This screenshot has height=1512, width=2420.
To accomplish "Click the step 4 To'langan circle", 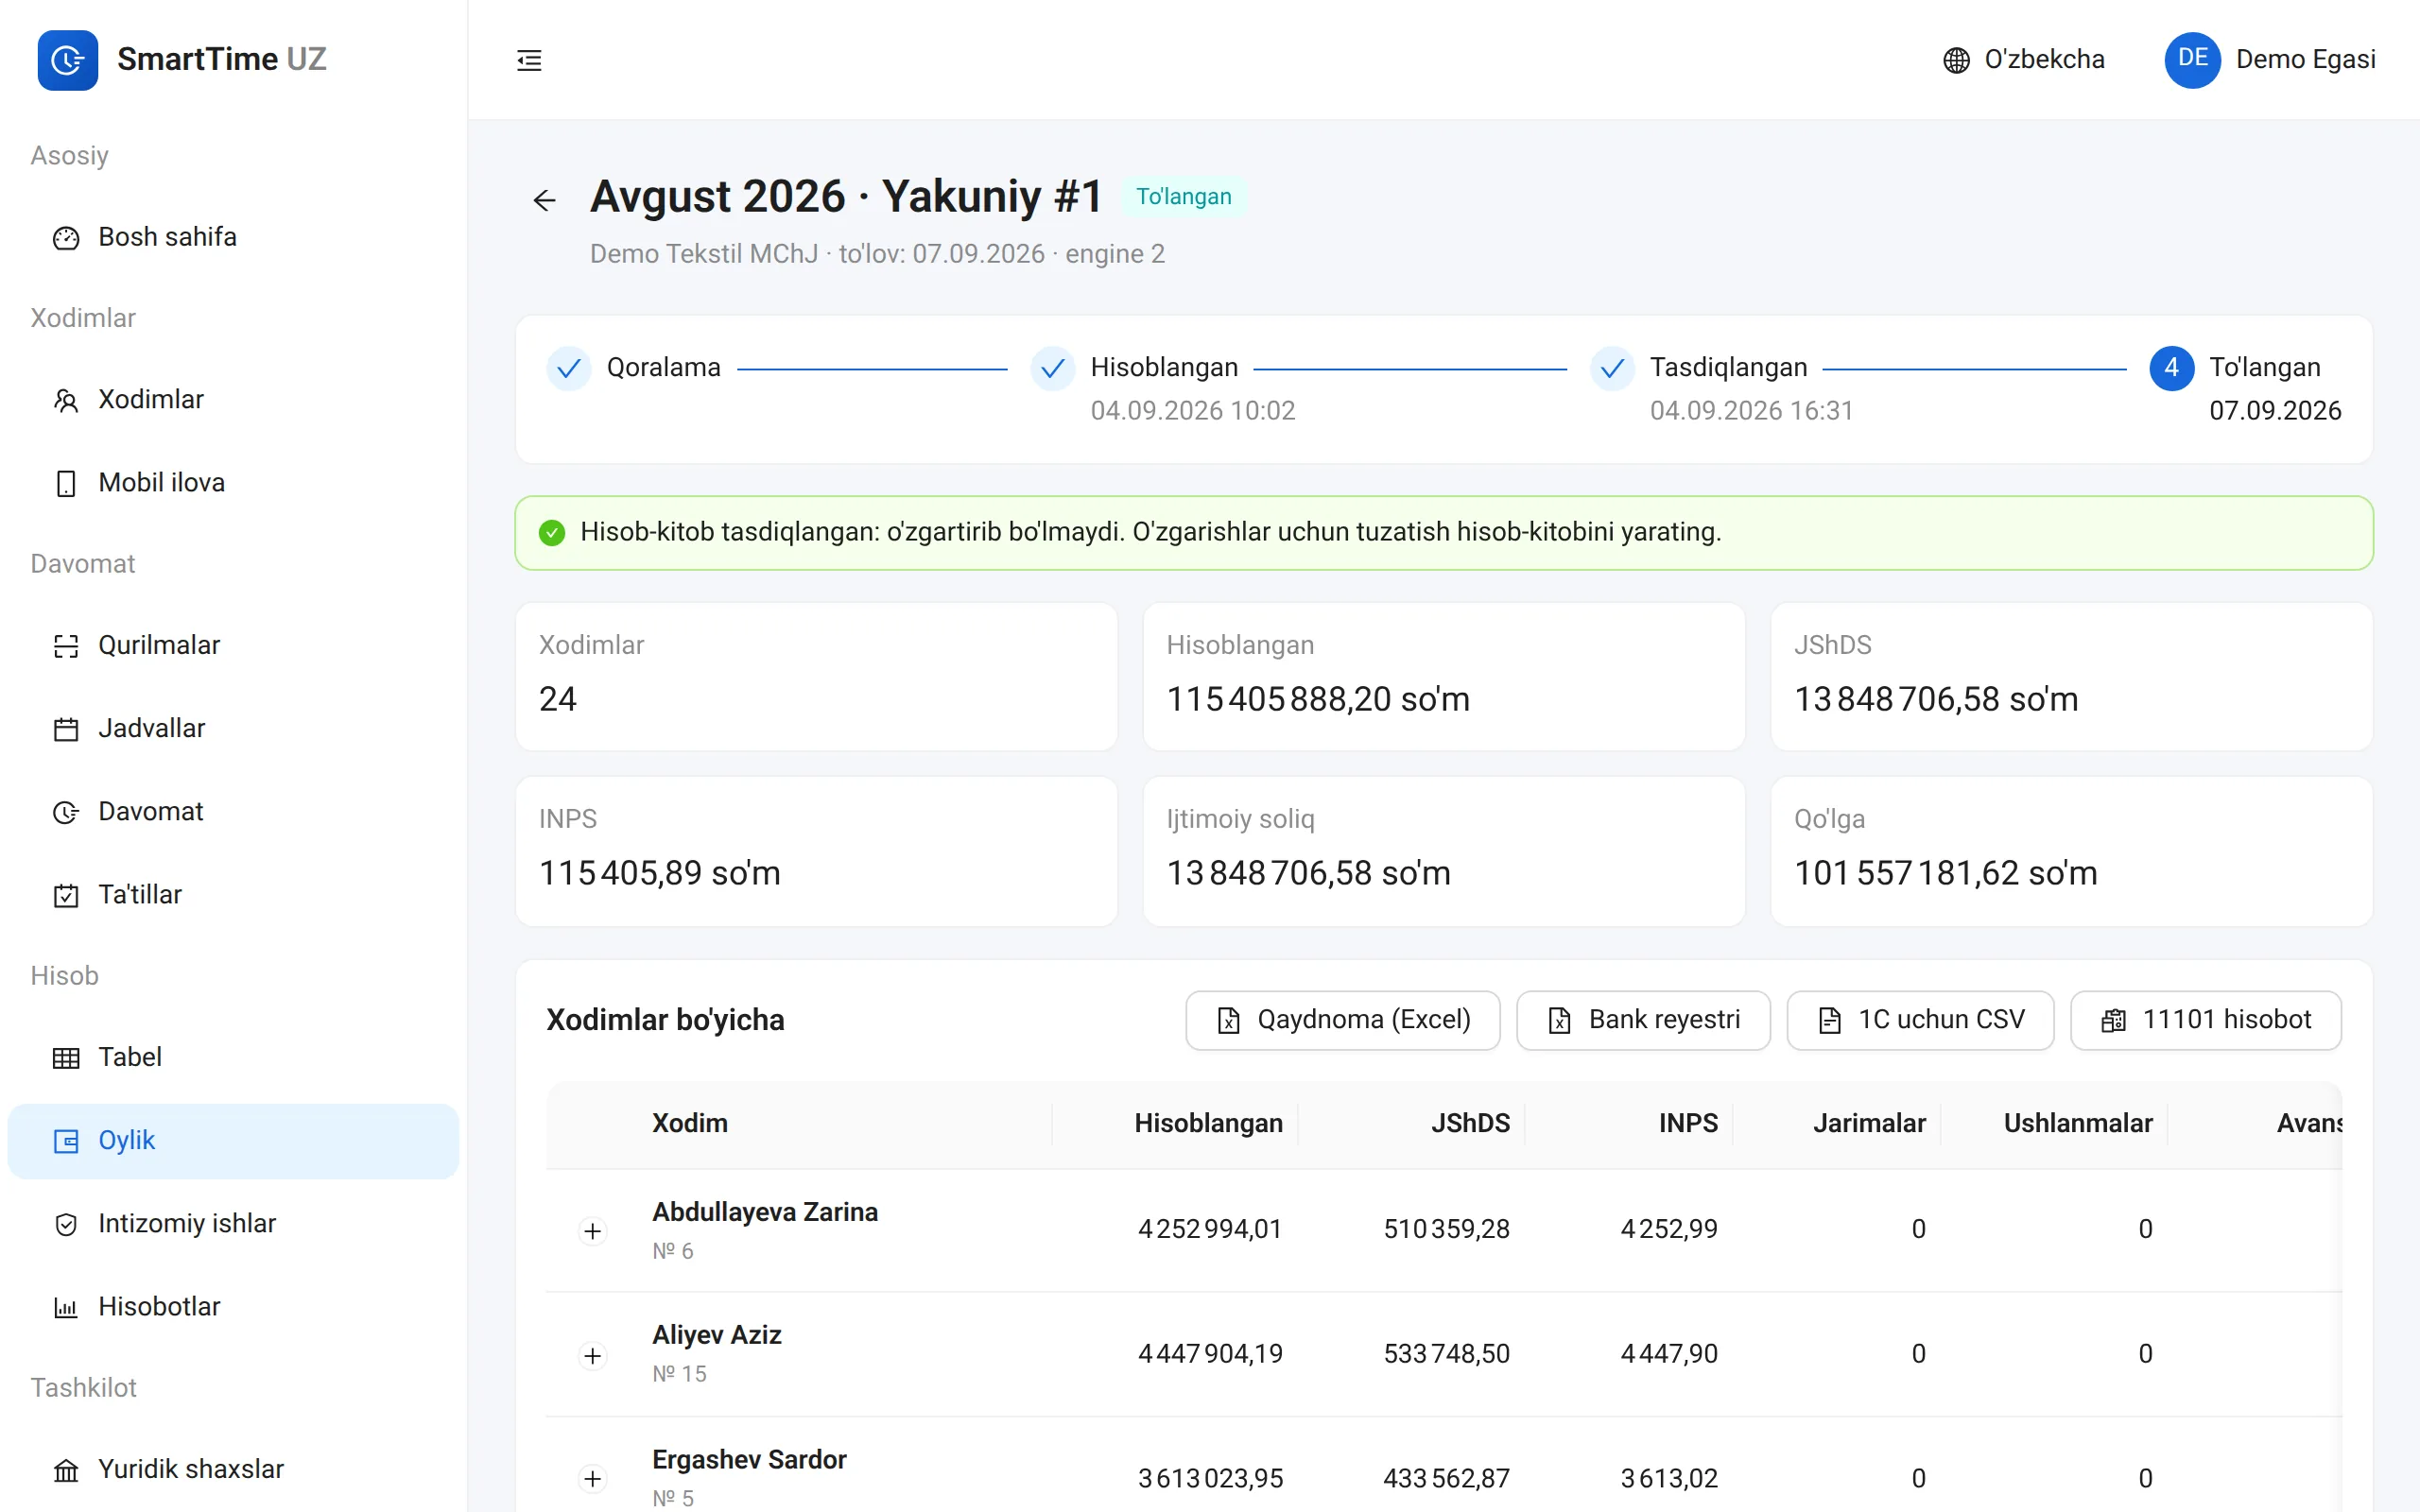I will (x=2171, y=369).
